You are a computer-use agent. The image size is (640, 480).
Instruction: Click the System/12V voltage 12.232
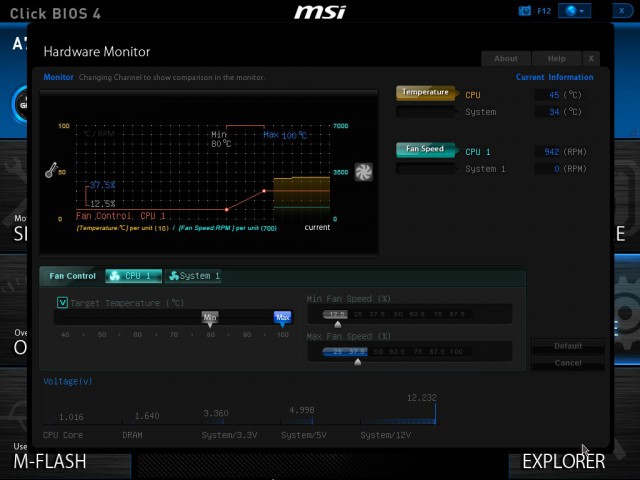point(422,397)
